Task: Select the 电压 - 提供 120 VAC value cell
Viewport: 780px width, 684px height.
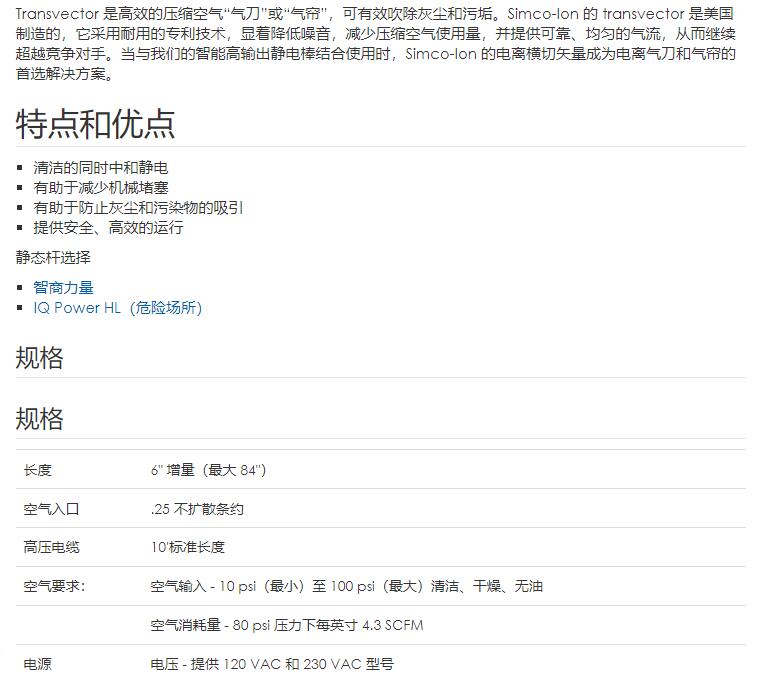Action: tap(272, 664)
